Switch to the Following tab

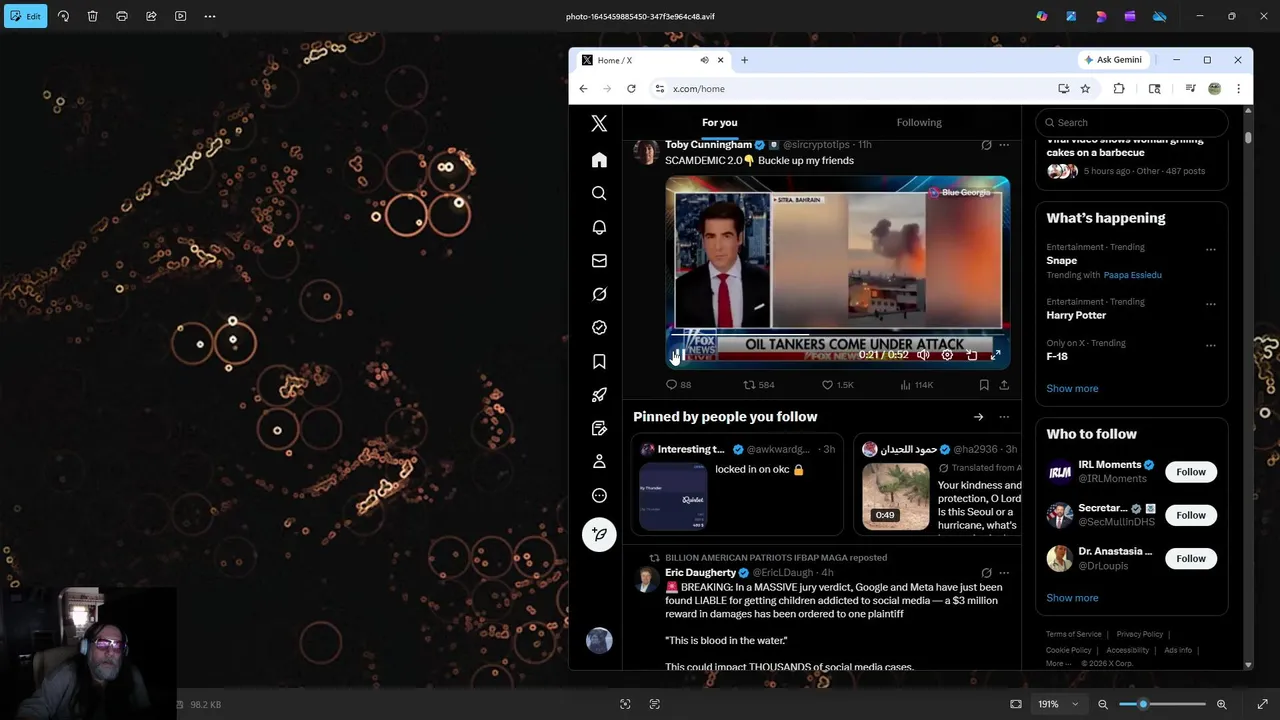(x=919, y=122)
